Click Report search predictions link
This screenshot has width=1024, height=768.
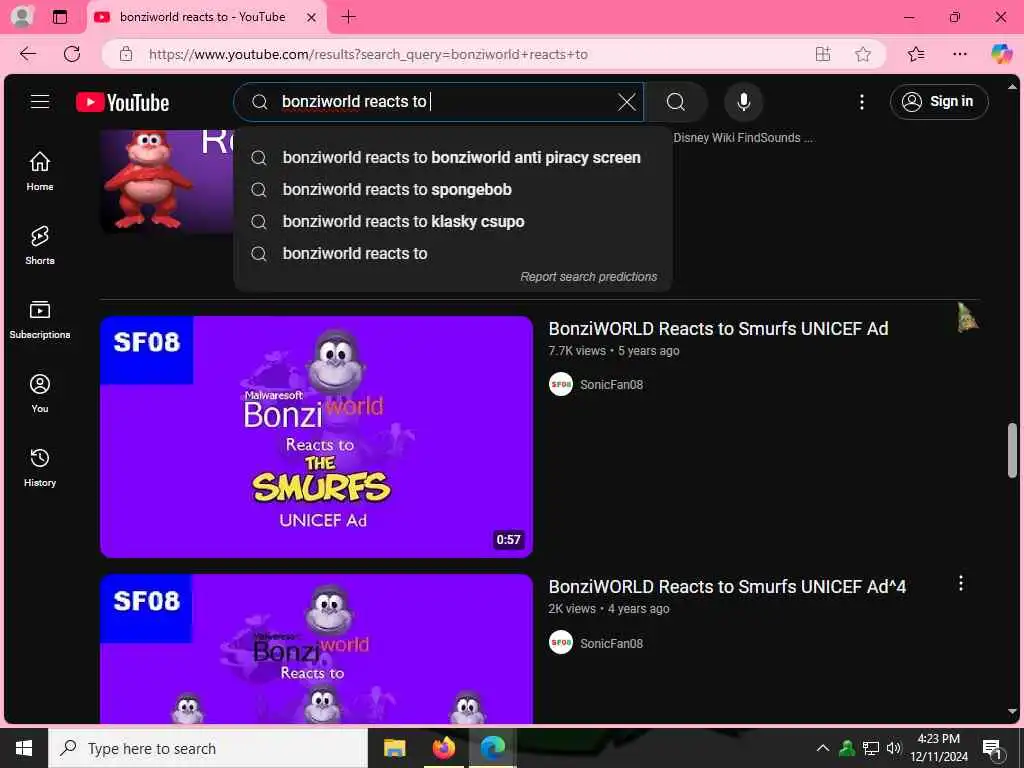[588, 277]
